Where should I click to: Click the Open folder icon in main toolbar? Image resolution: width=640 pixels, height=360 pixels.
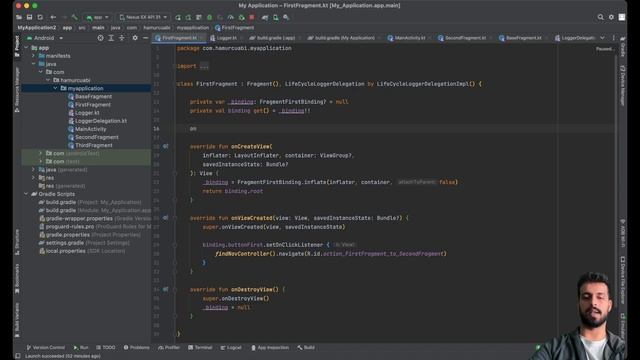(x=19, y=17)
